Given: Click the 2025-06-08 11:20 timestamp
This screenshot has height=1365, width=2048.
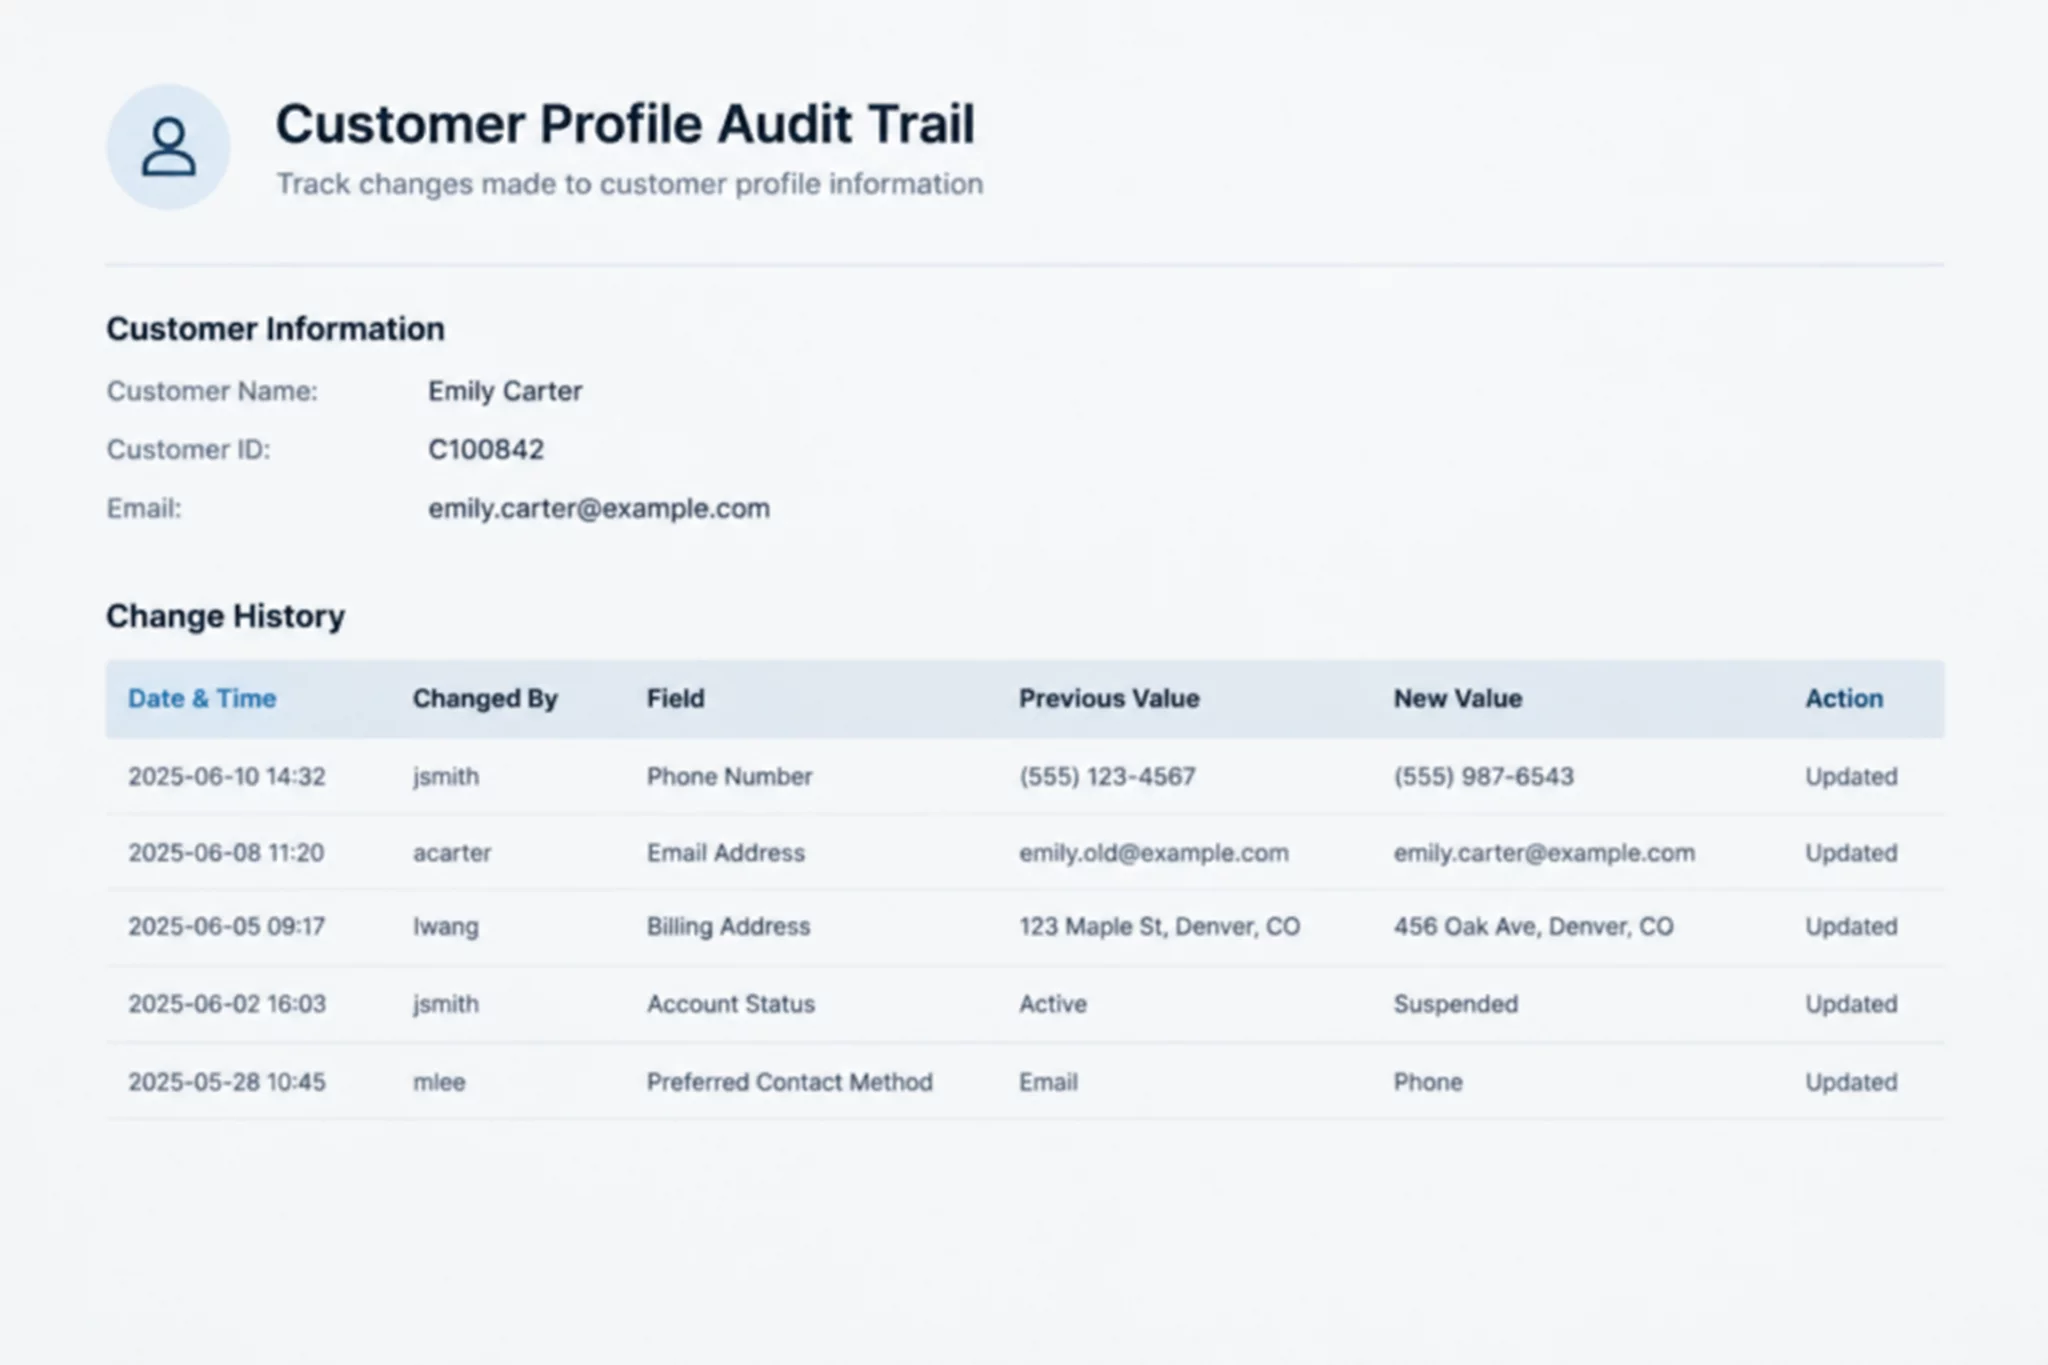Looking at the screenshot, I should [x=226, y=853].
